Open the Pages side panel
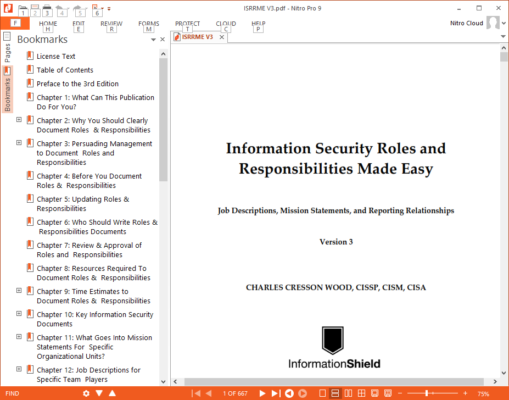Screen dimensions: 509x400 click(7, 48)
